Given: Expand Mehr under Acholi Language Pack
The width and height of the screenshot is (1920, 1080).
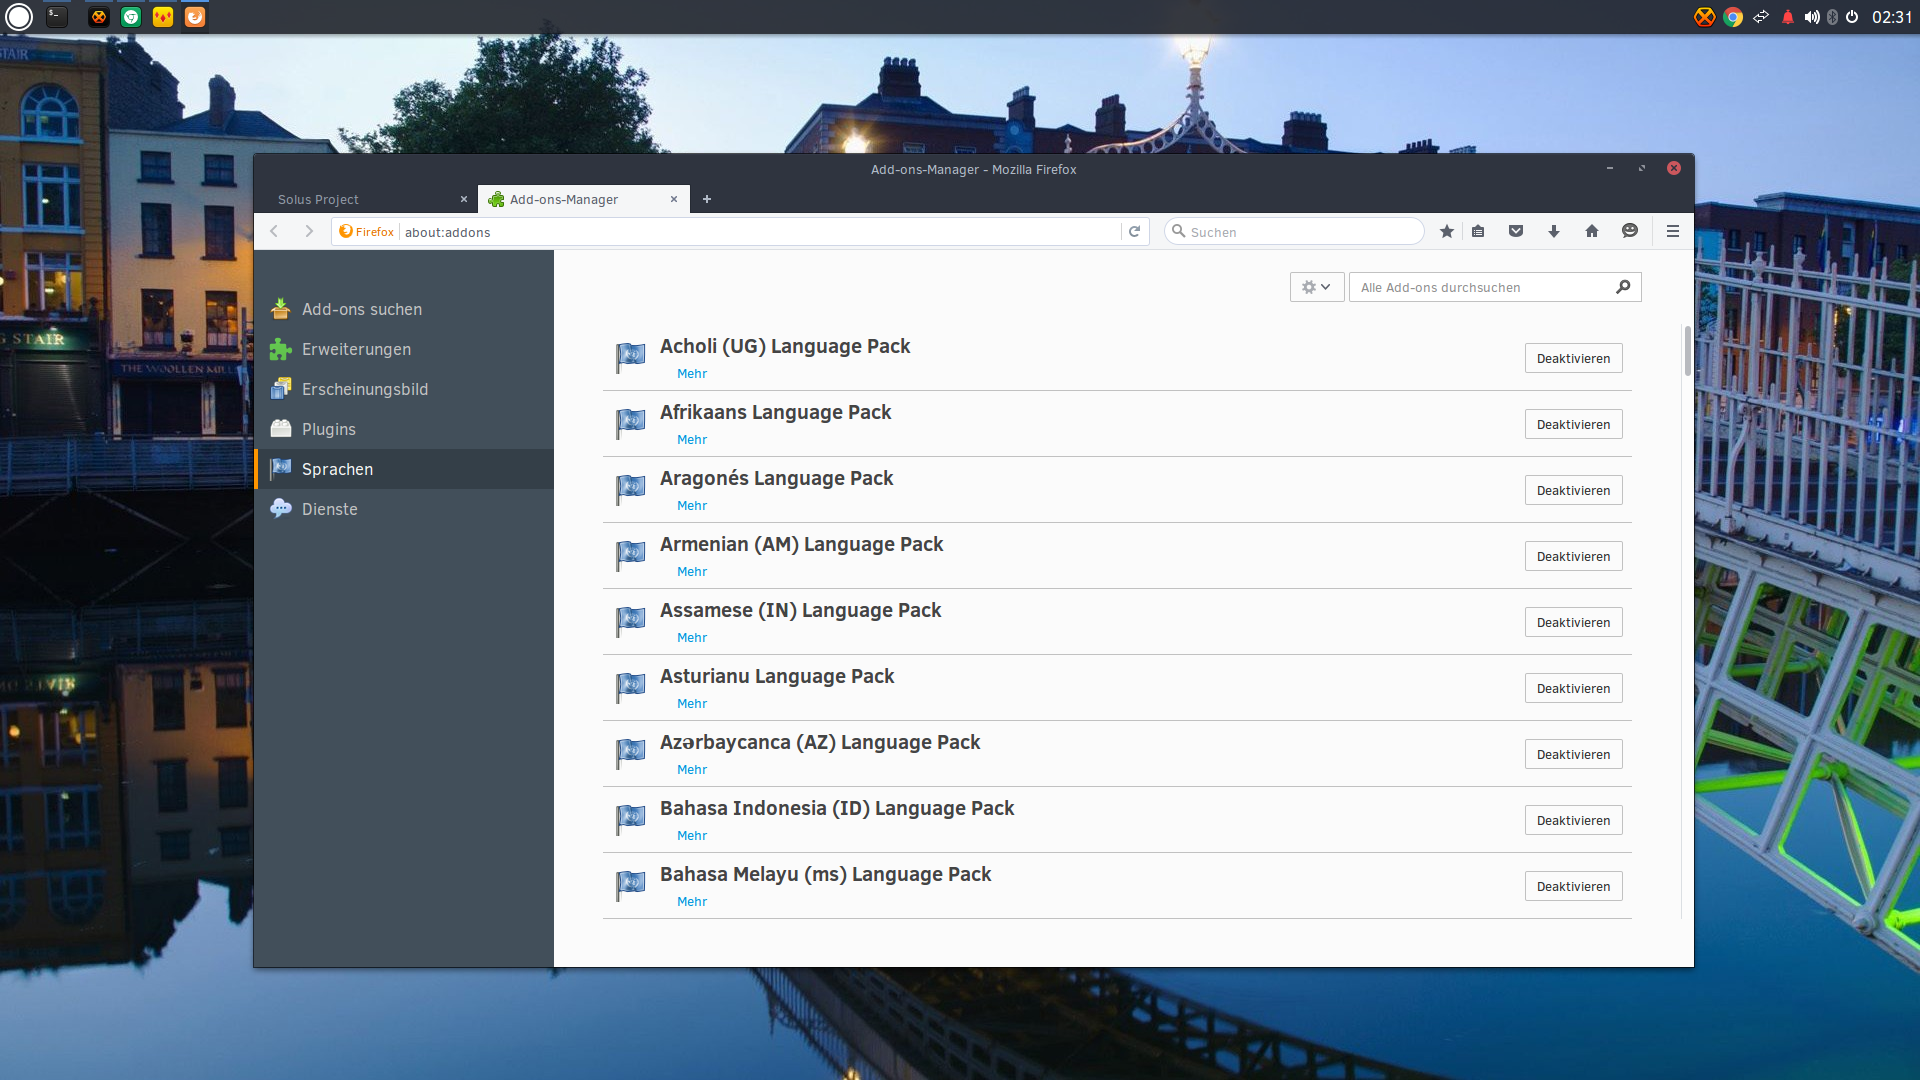Looking at the screenshot, I should point(691,373).
